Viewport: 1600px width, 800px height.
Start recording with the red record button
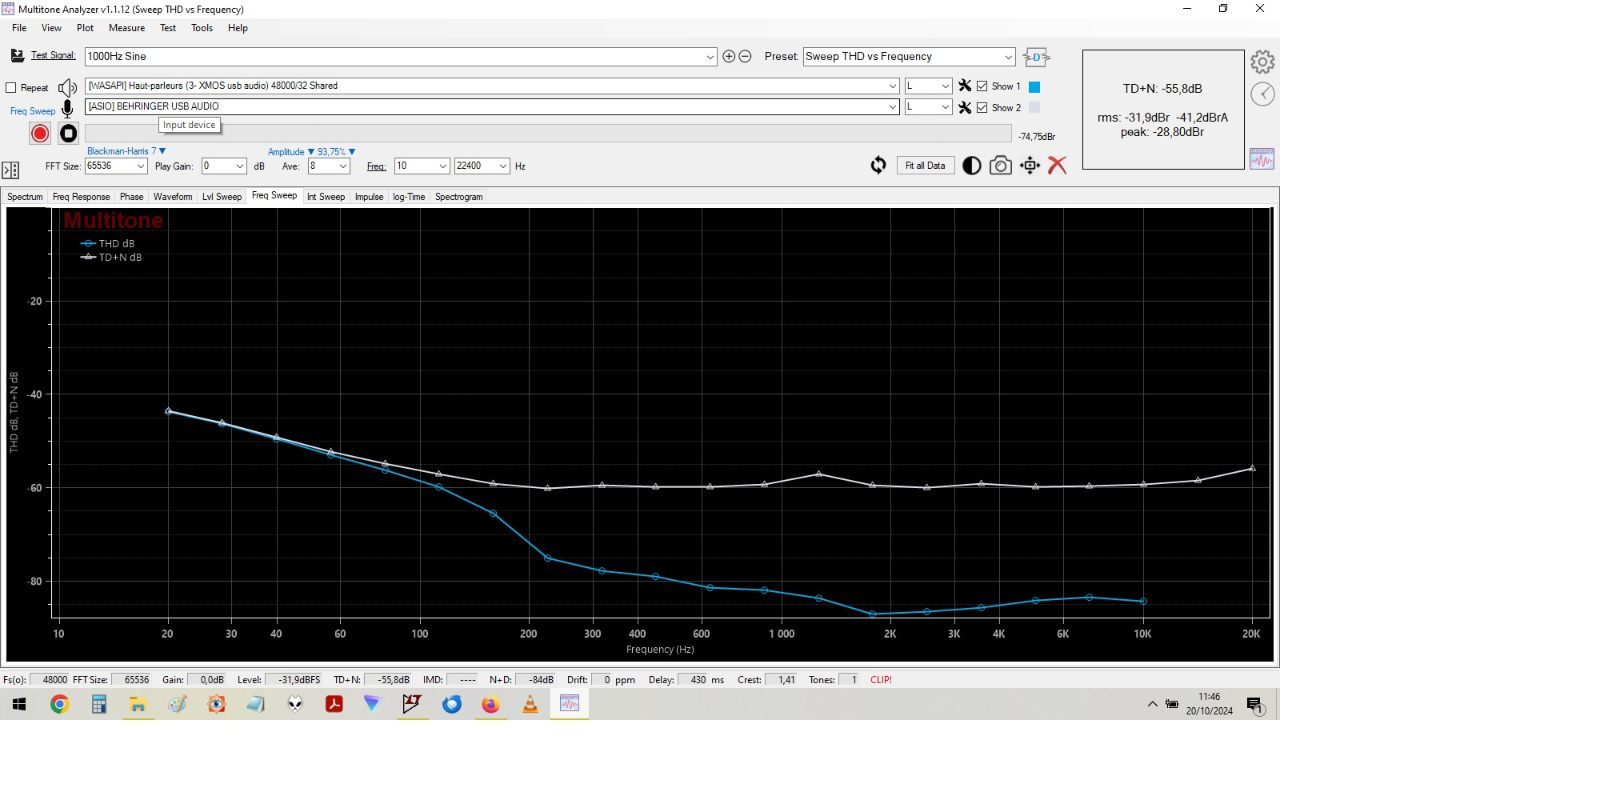(40, 133)
